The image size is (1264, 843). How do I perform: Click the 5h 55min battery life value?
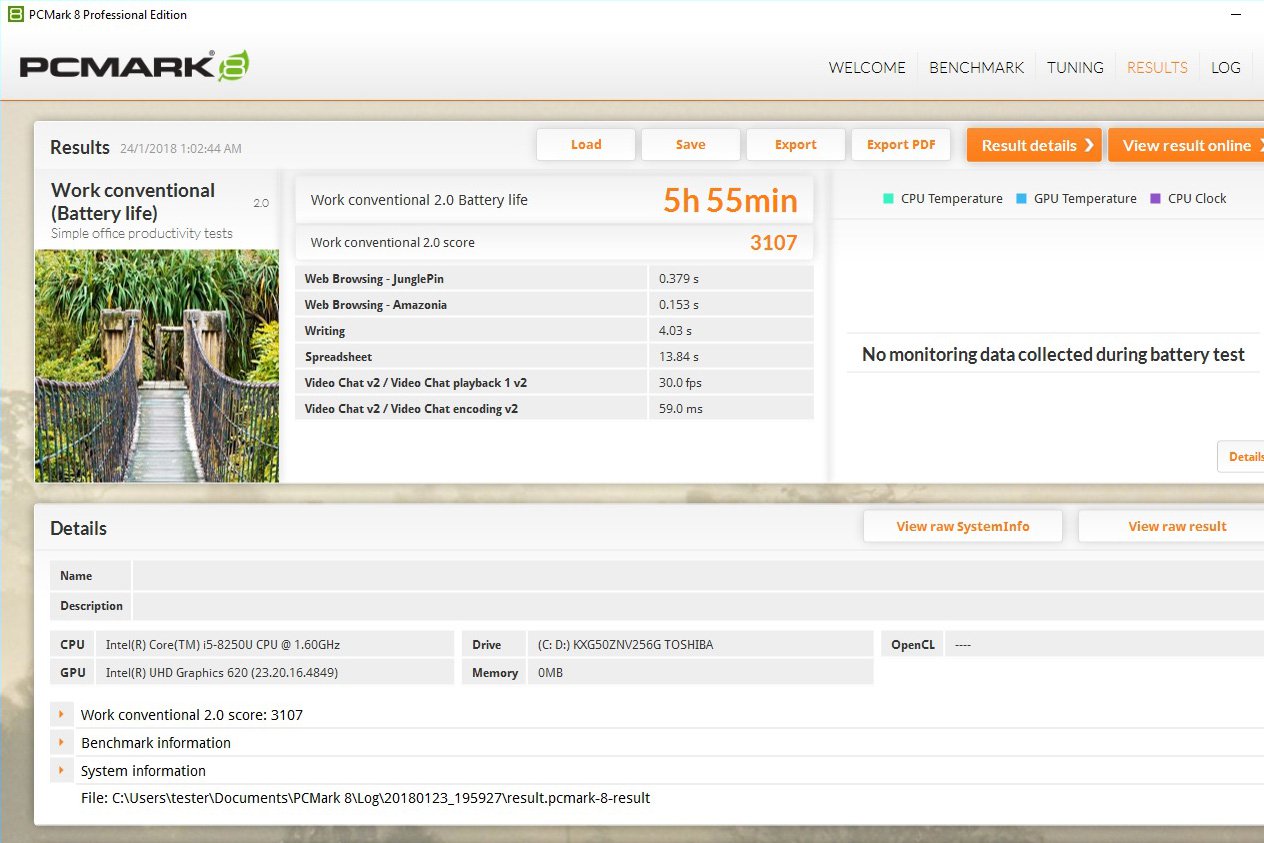[730, 201]
